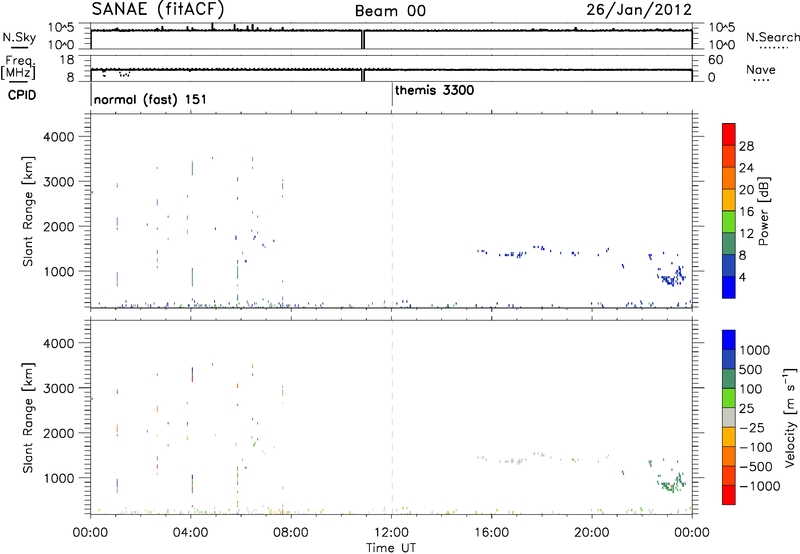Click the date '26/Jan/2012'

639,10
